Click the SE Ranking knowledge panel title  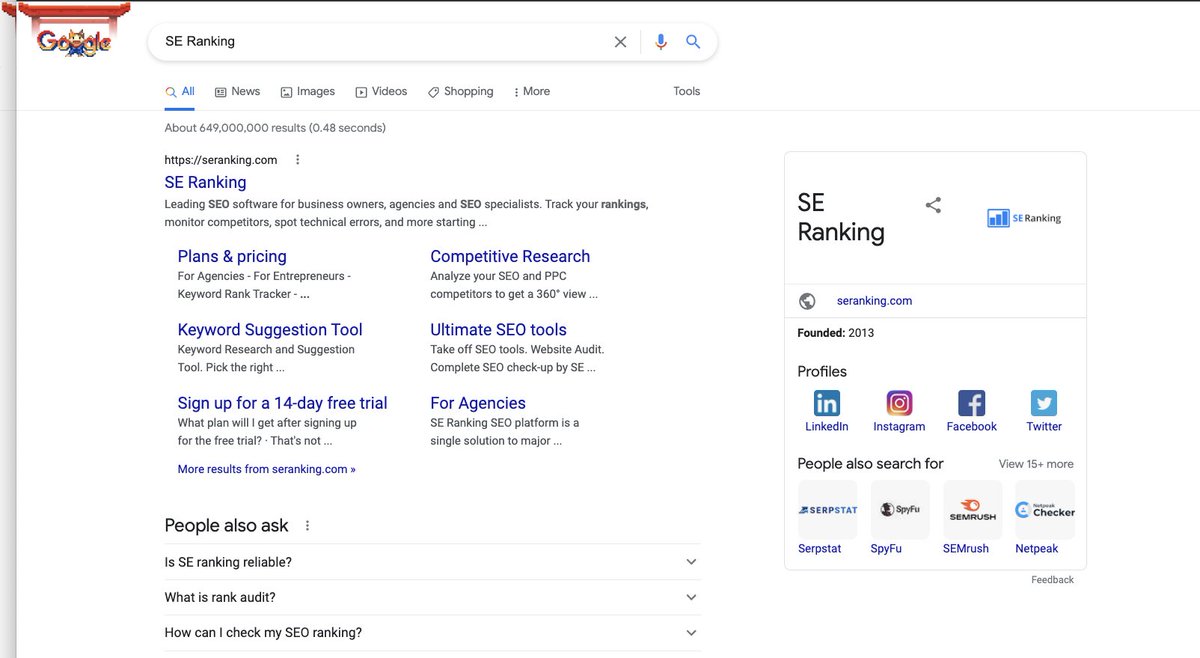pyautogui.click(x=841, y=217)
